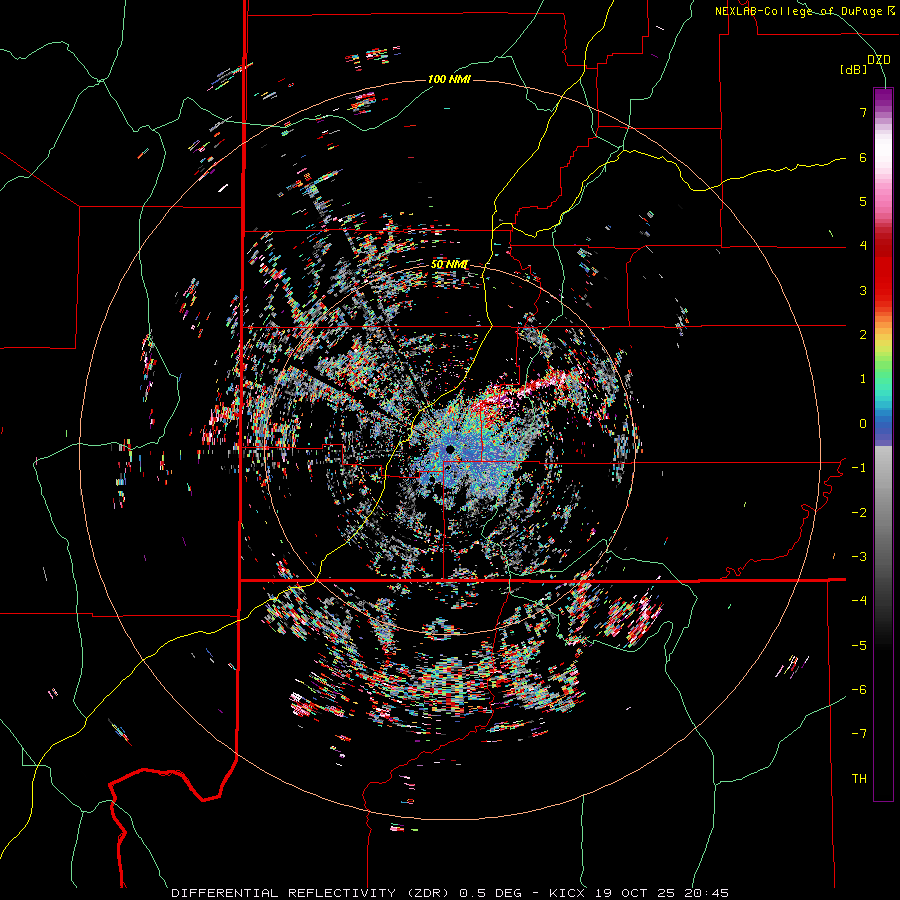Select the -6 dB tick label on color scale

[859, 690]
